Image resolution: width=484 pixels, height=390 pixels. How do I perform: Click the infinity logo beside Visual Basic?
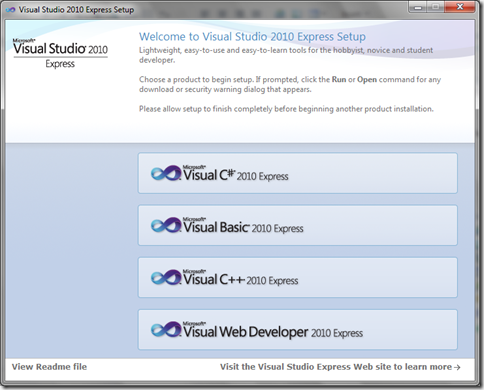click(x=166, y=225)
